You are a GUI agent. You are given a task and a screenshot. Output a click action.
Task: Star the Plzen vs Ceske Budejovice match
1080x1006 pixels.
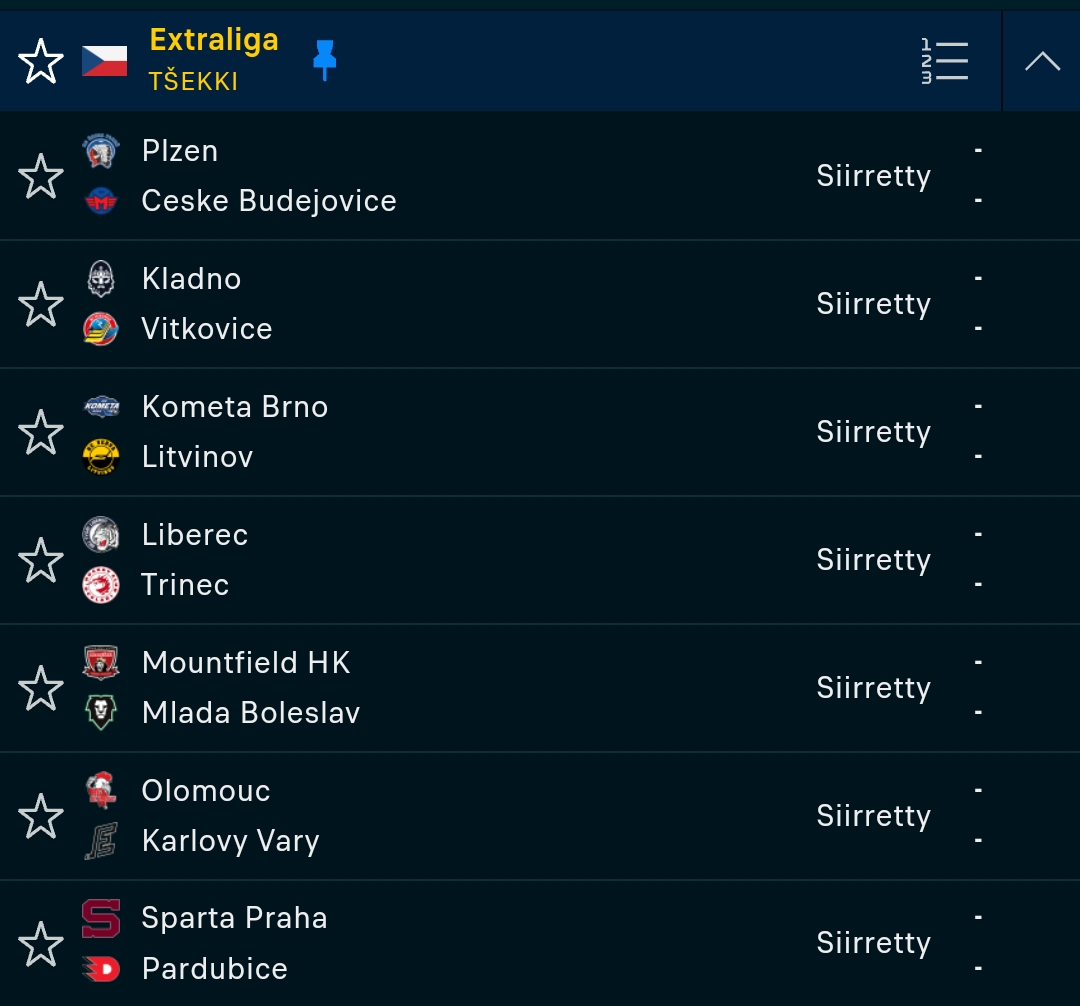tap(41, 176)
